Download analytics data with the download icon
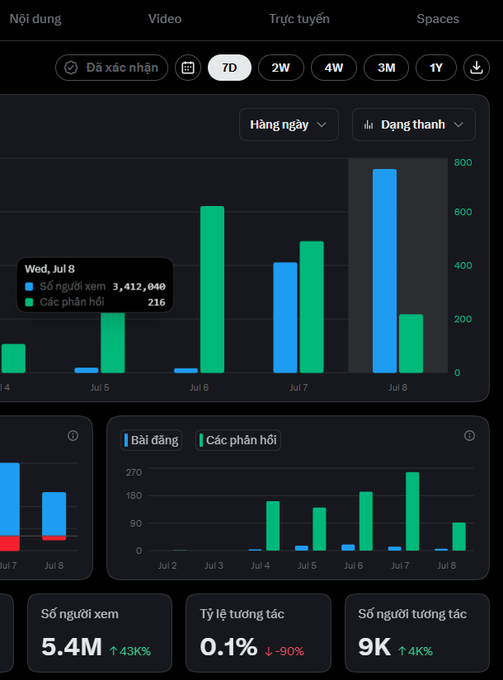 coord(476,68)
